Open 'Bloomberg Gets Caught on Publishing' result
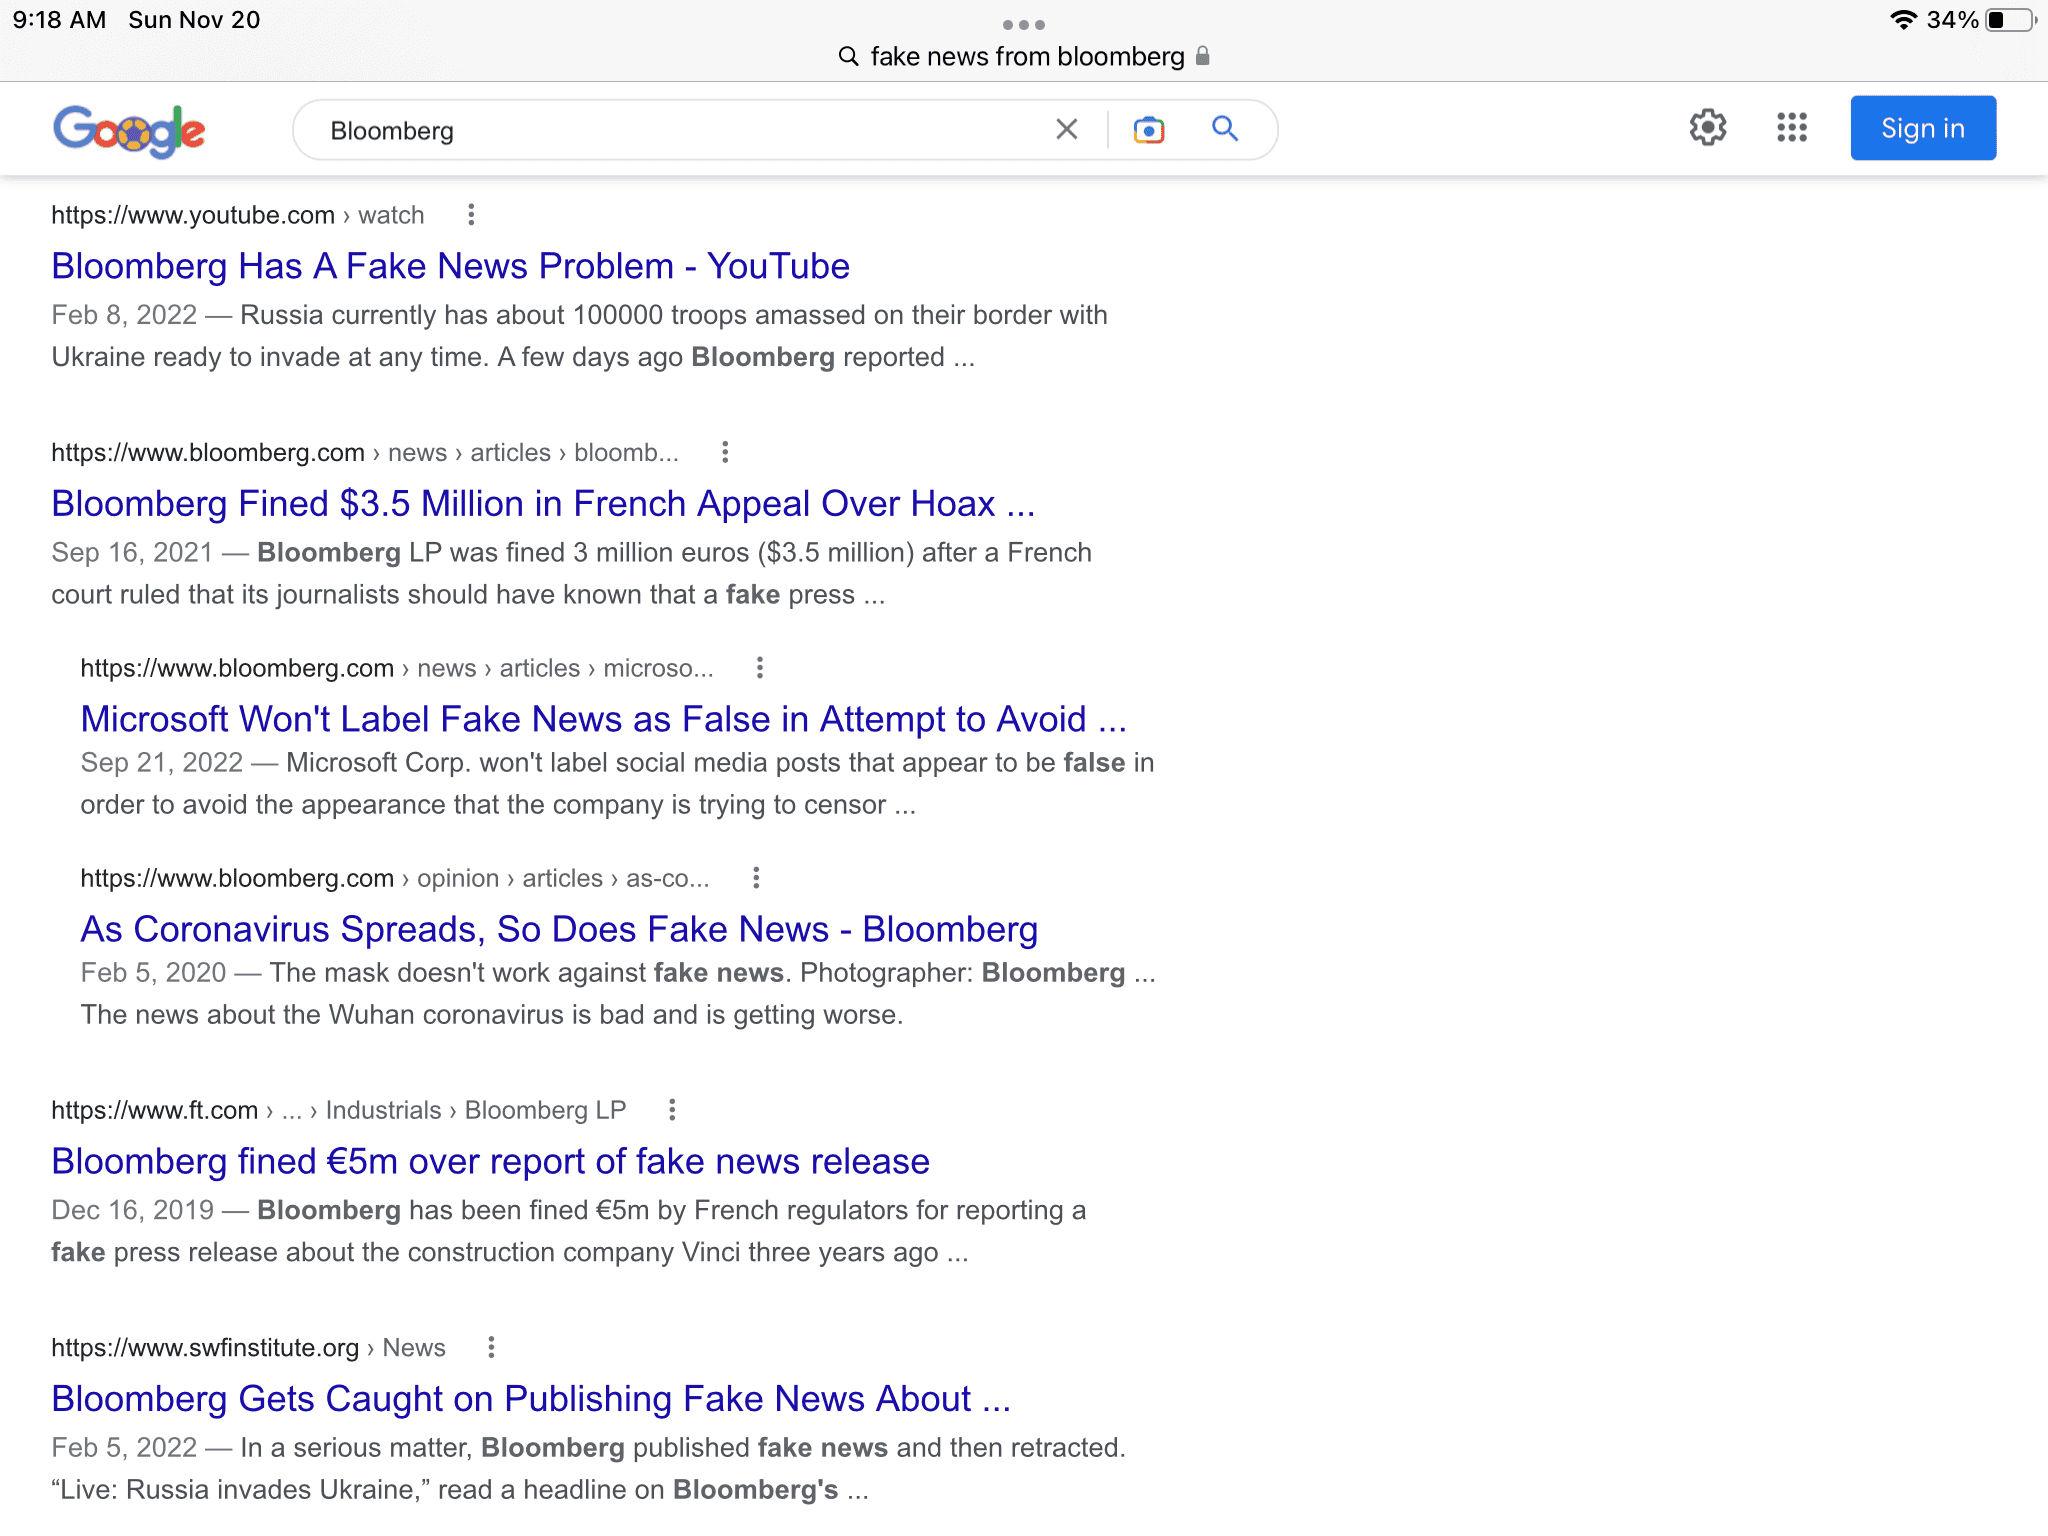Screen dimensions: 2048x1536 click(x=531, y=1399)
